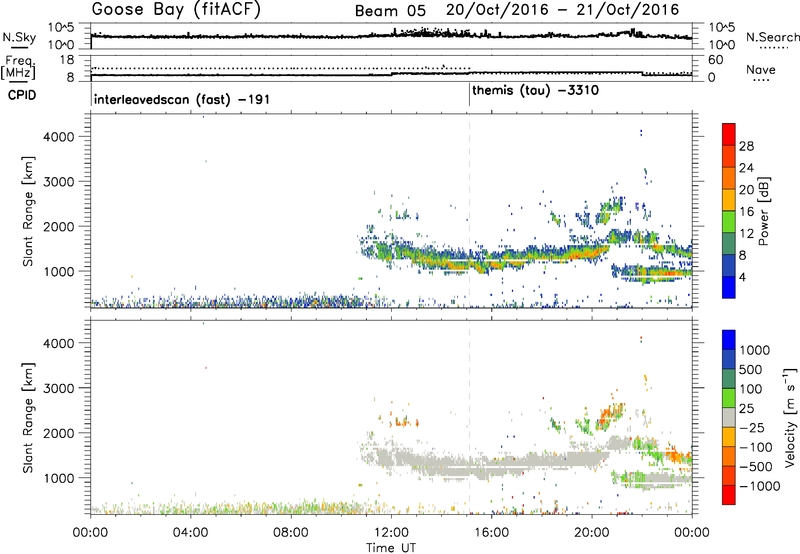Viewport: 800px width, 554px height.
Task: Click the 'Velocity [m s-1]' color bar label
Action: [x=790, y=417]
